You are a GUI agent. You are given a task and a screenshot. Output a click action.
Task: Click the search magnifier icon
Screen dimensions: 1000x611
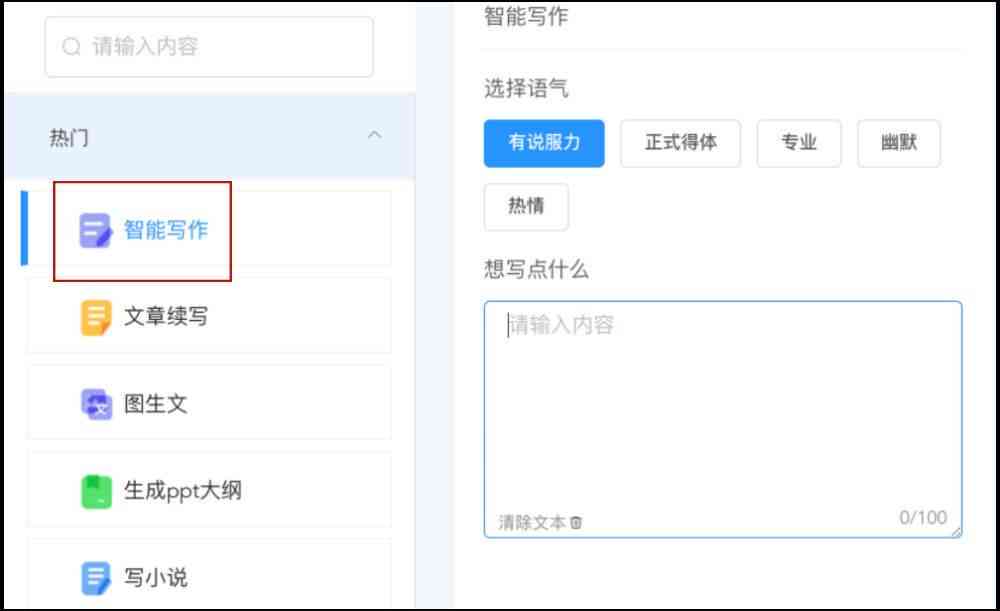[x=71, y=47]
